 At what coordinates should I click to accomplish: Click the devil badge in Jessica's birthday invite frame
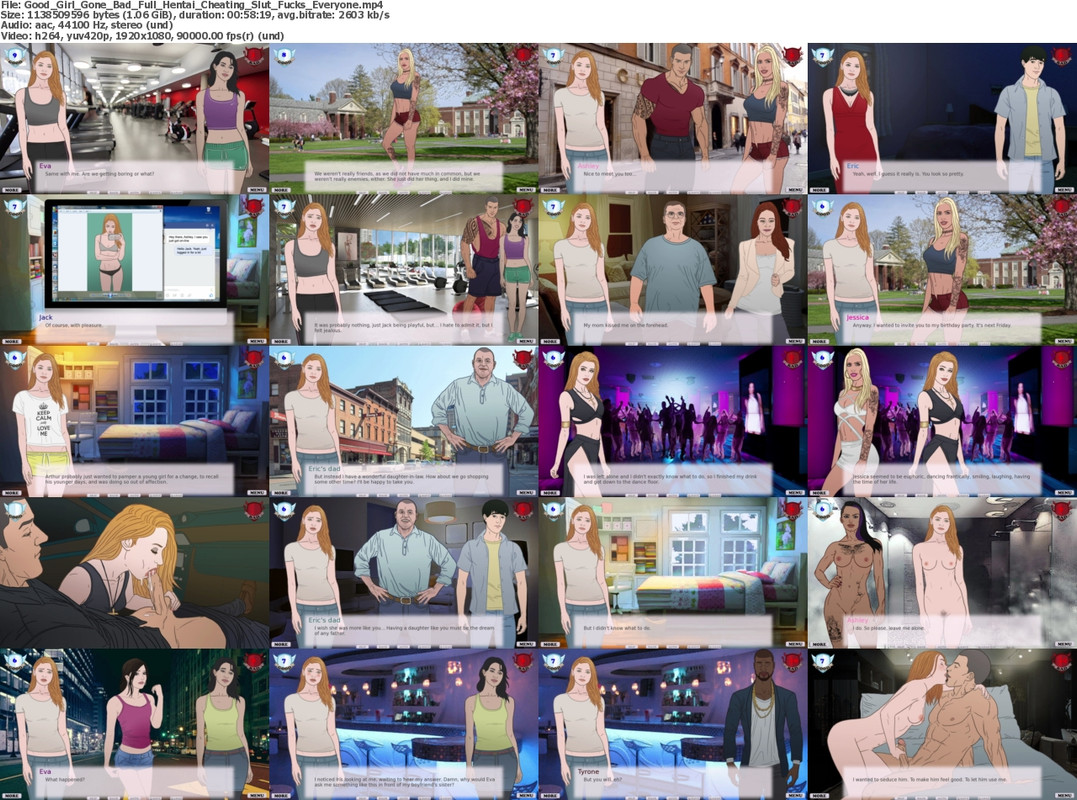pyautogui.click(x=1062, y=207)
